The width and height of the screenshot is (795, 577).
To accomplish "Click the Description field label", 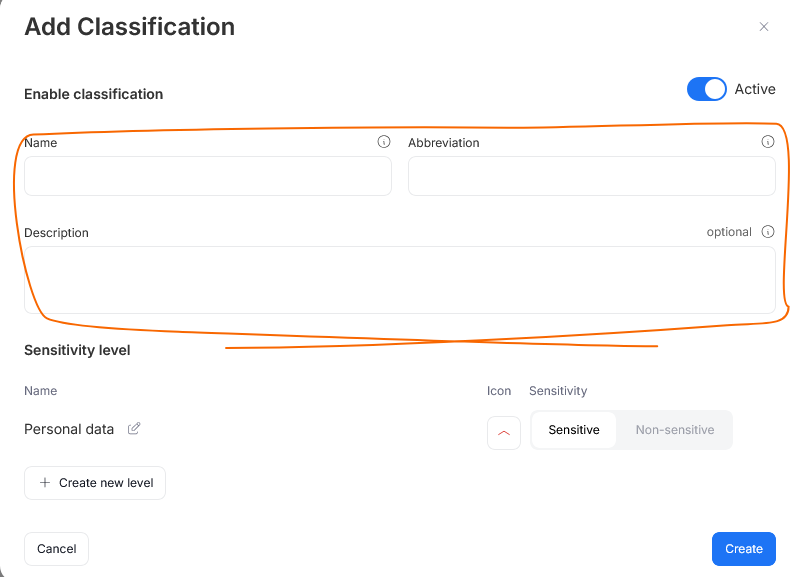I will tap(56, 233).
